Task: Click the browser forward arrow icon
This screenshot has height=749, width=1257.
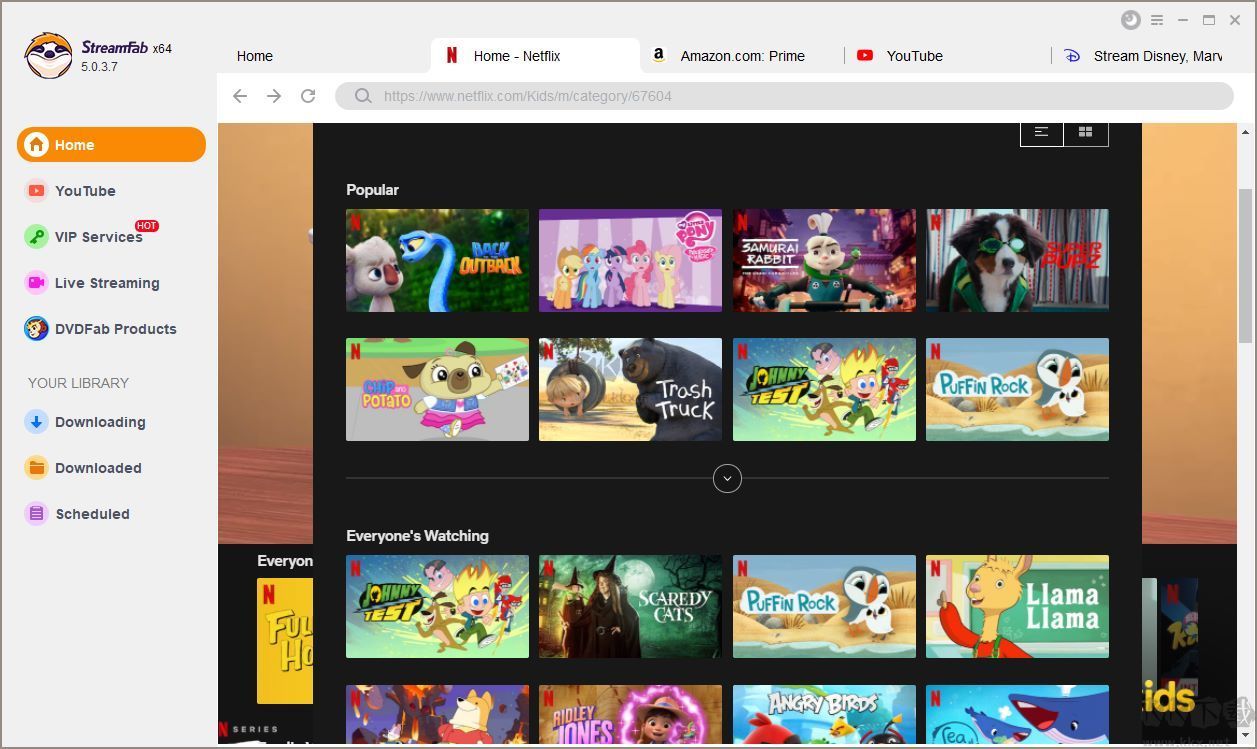Action: click(x=274, y=96)
